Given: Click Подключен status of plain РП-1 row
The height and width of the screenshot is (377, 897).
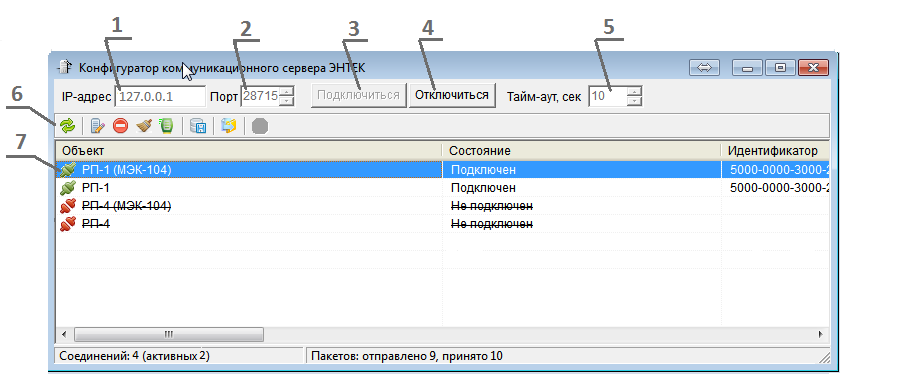Looking at the screenshot, I should pos(483,188).
